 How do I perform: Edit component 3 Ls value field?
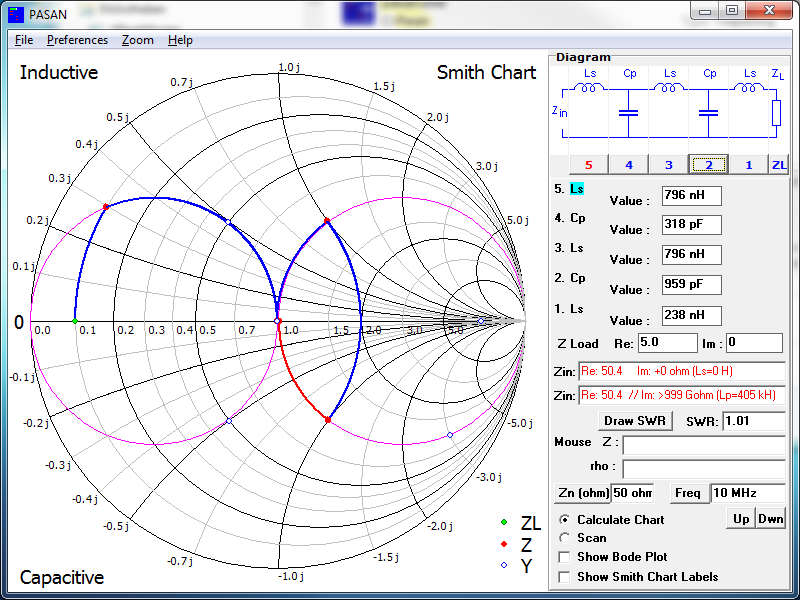coord(691,255)
